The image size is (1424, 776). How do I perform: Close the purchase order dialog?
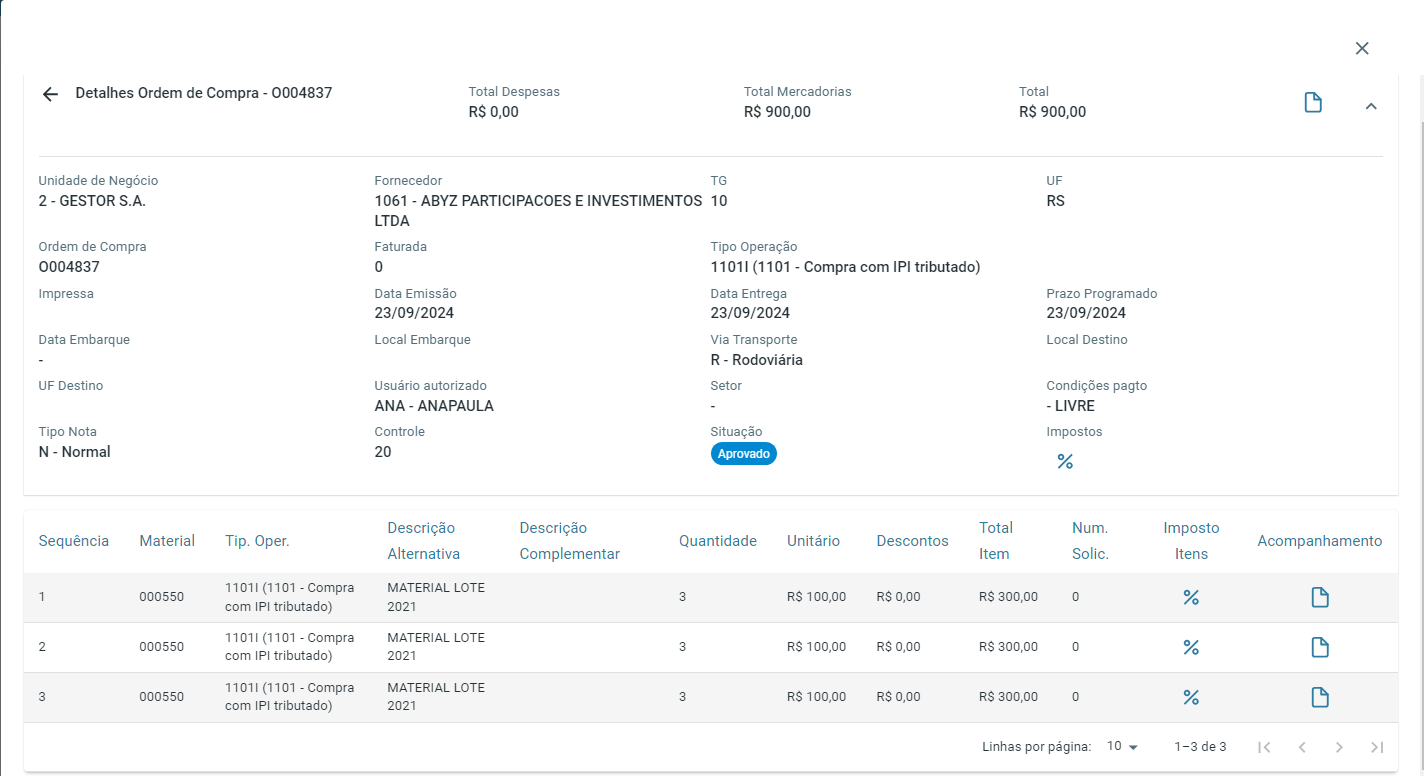[1362, 48]
